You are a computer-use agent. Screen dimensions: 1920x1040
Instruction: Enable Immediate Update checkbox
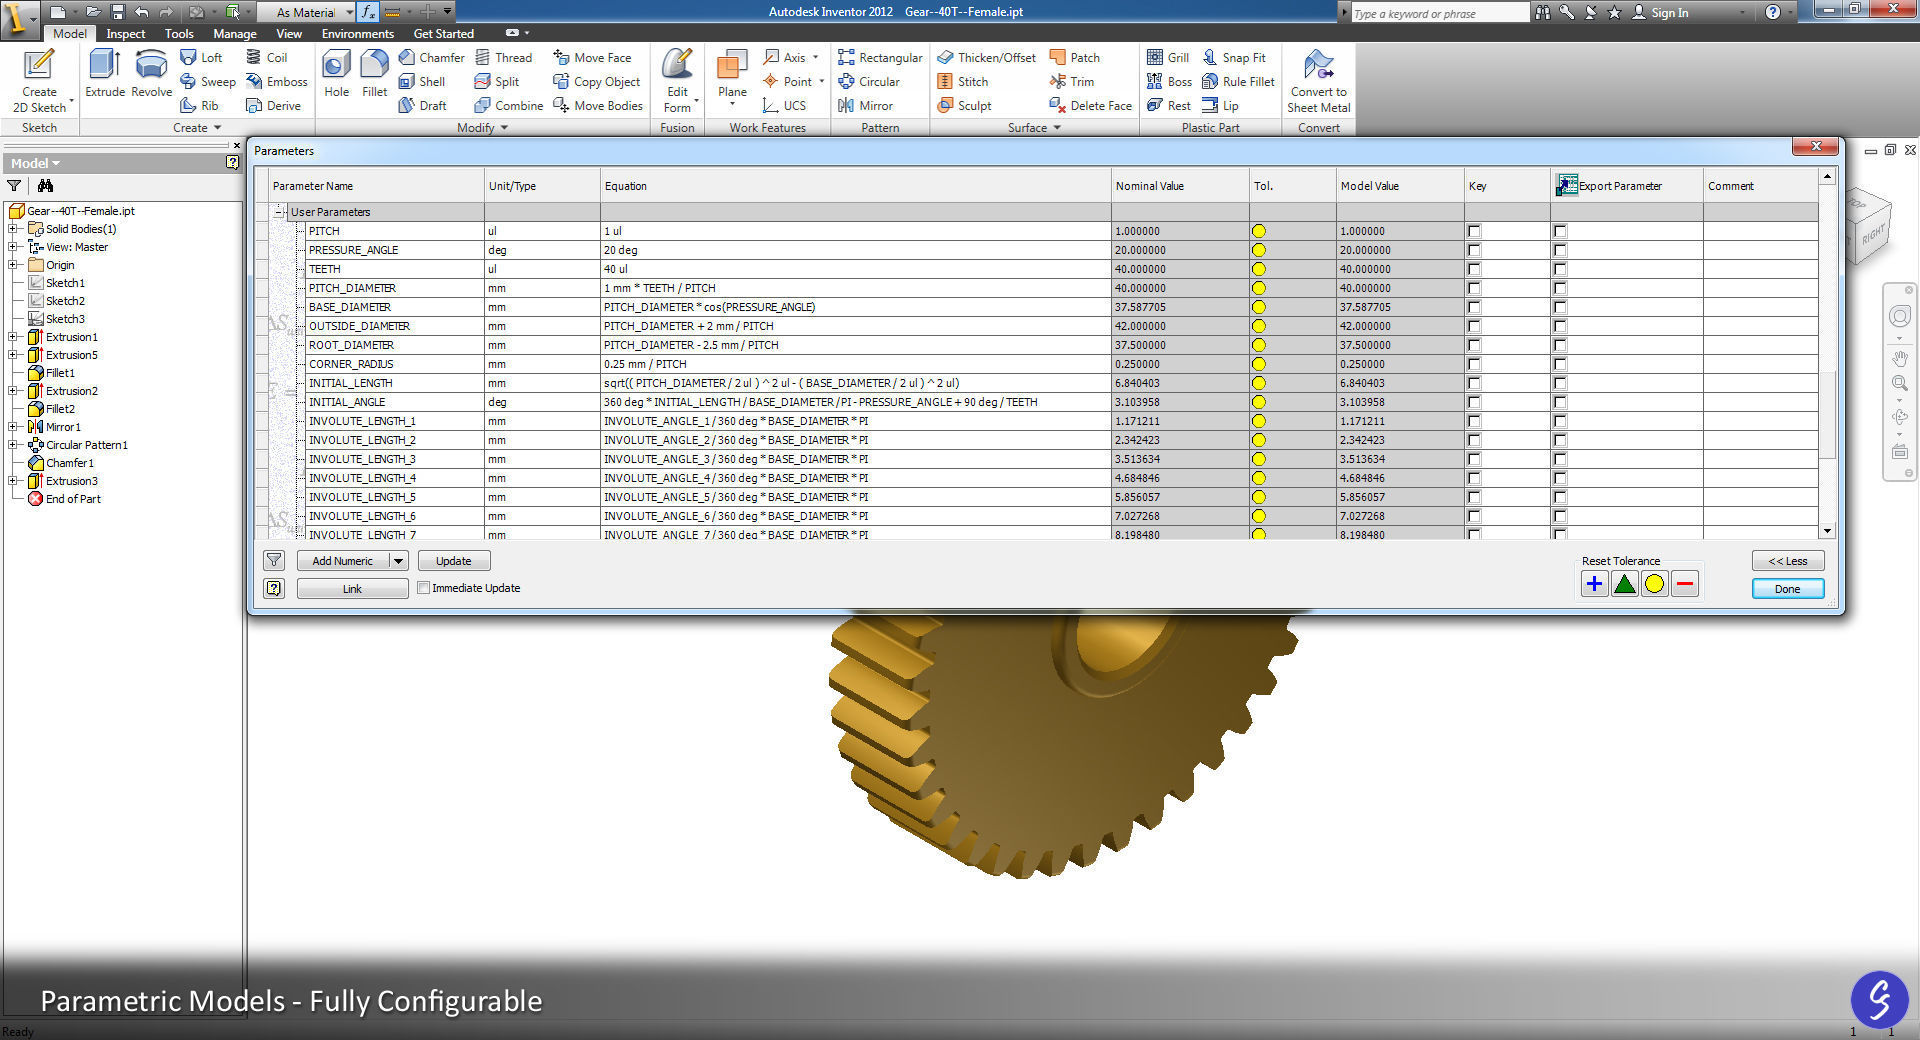pos(424,588)
